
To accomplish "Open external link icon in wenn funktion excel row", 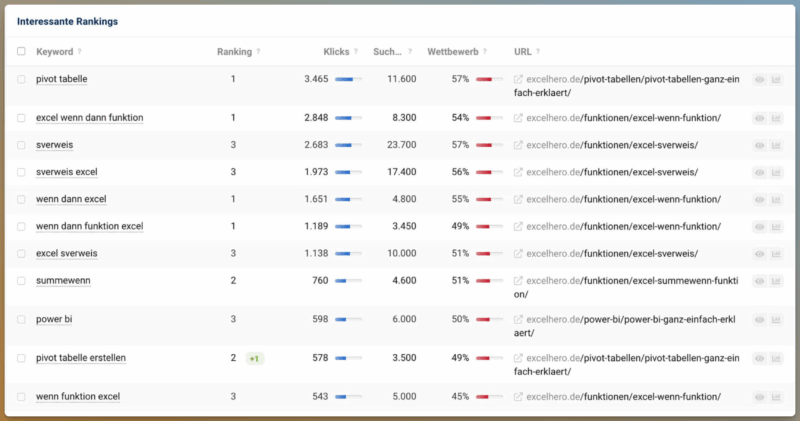I will point(518,397).
